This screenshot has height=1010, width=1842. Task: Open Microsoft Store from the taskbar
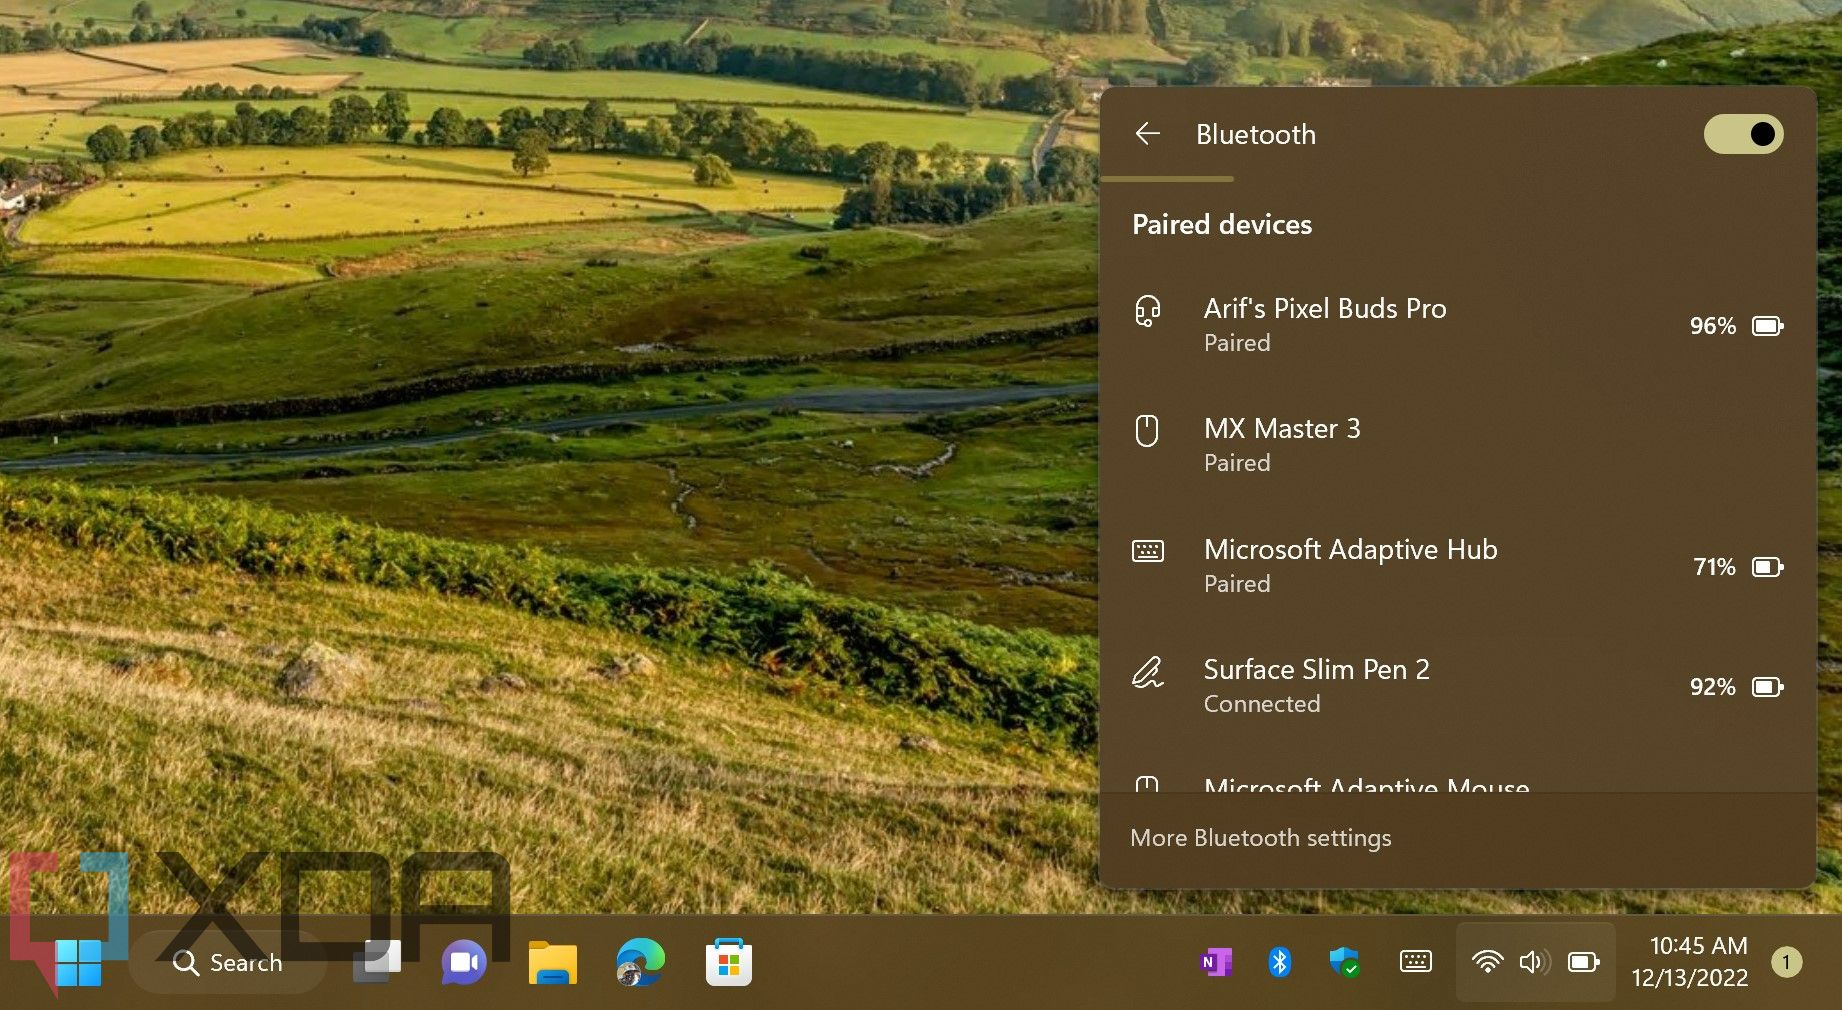click(x=728, y=962)
